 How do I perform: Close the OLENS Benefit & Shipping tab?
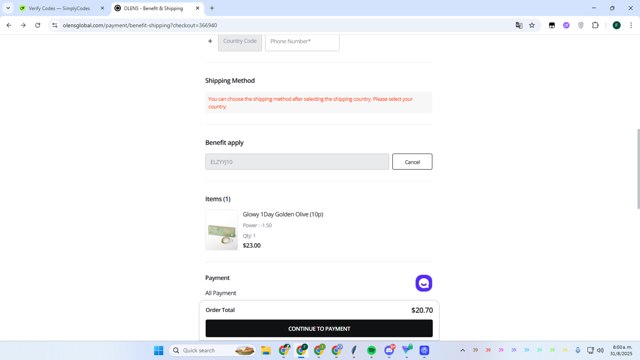[198, 8]
